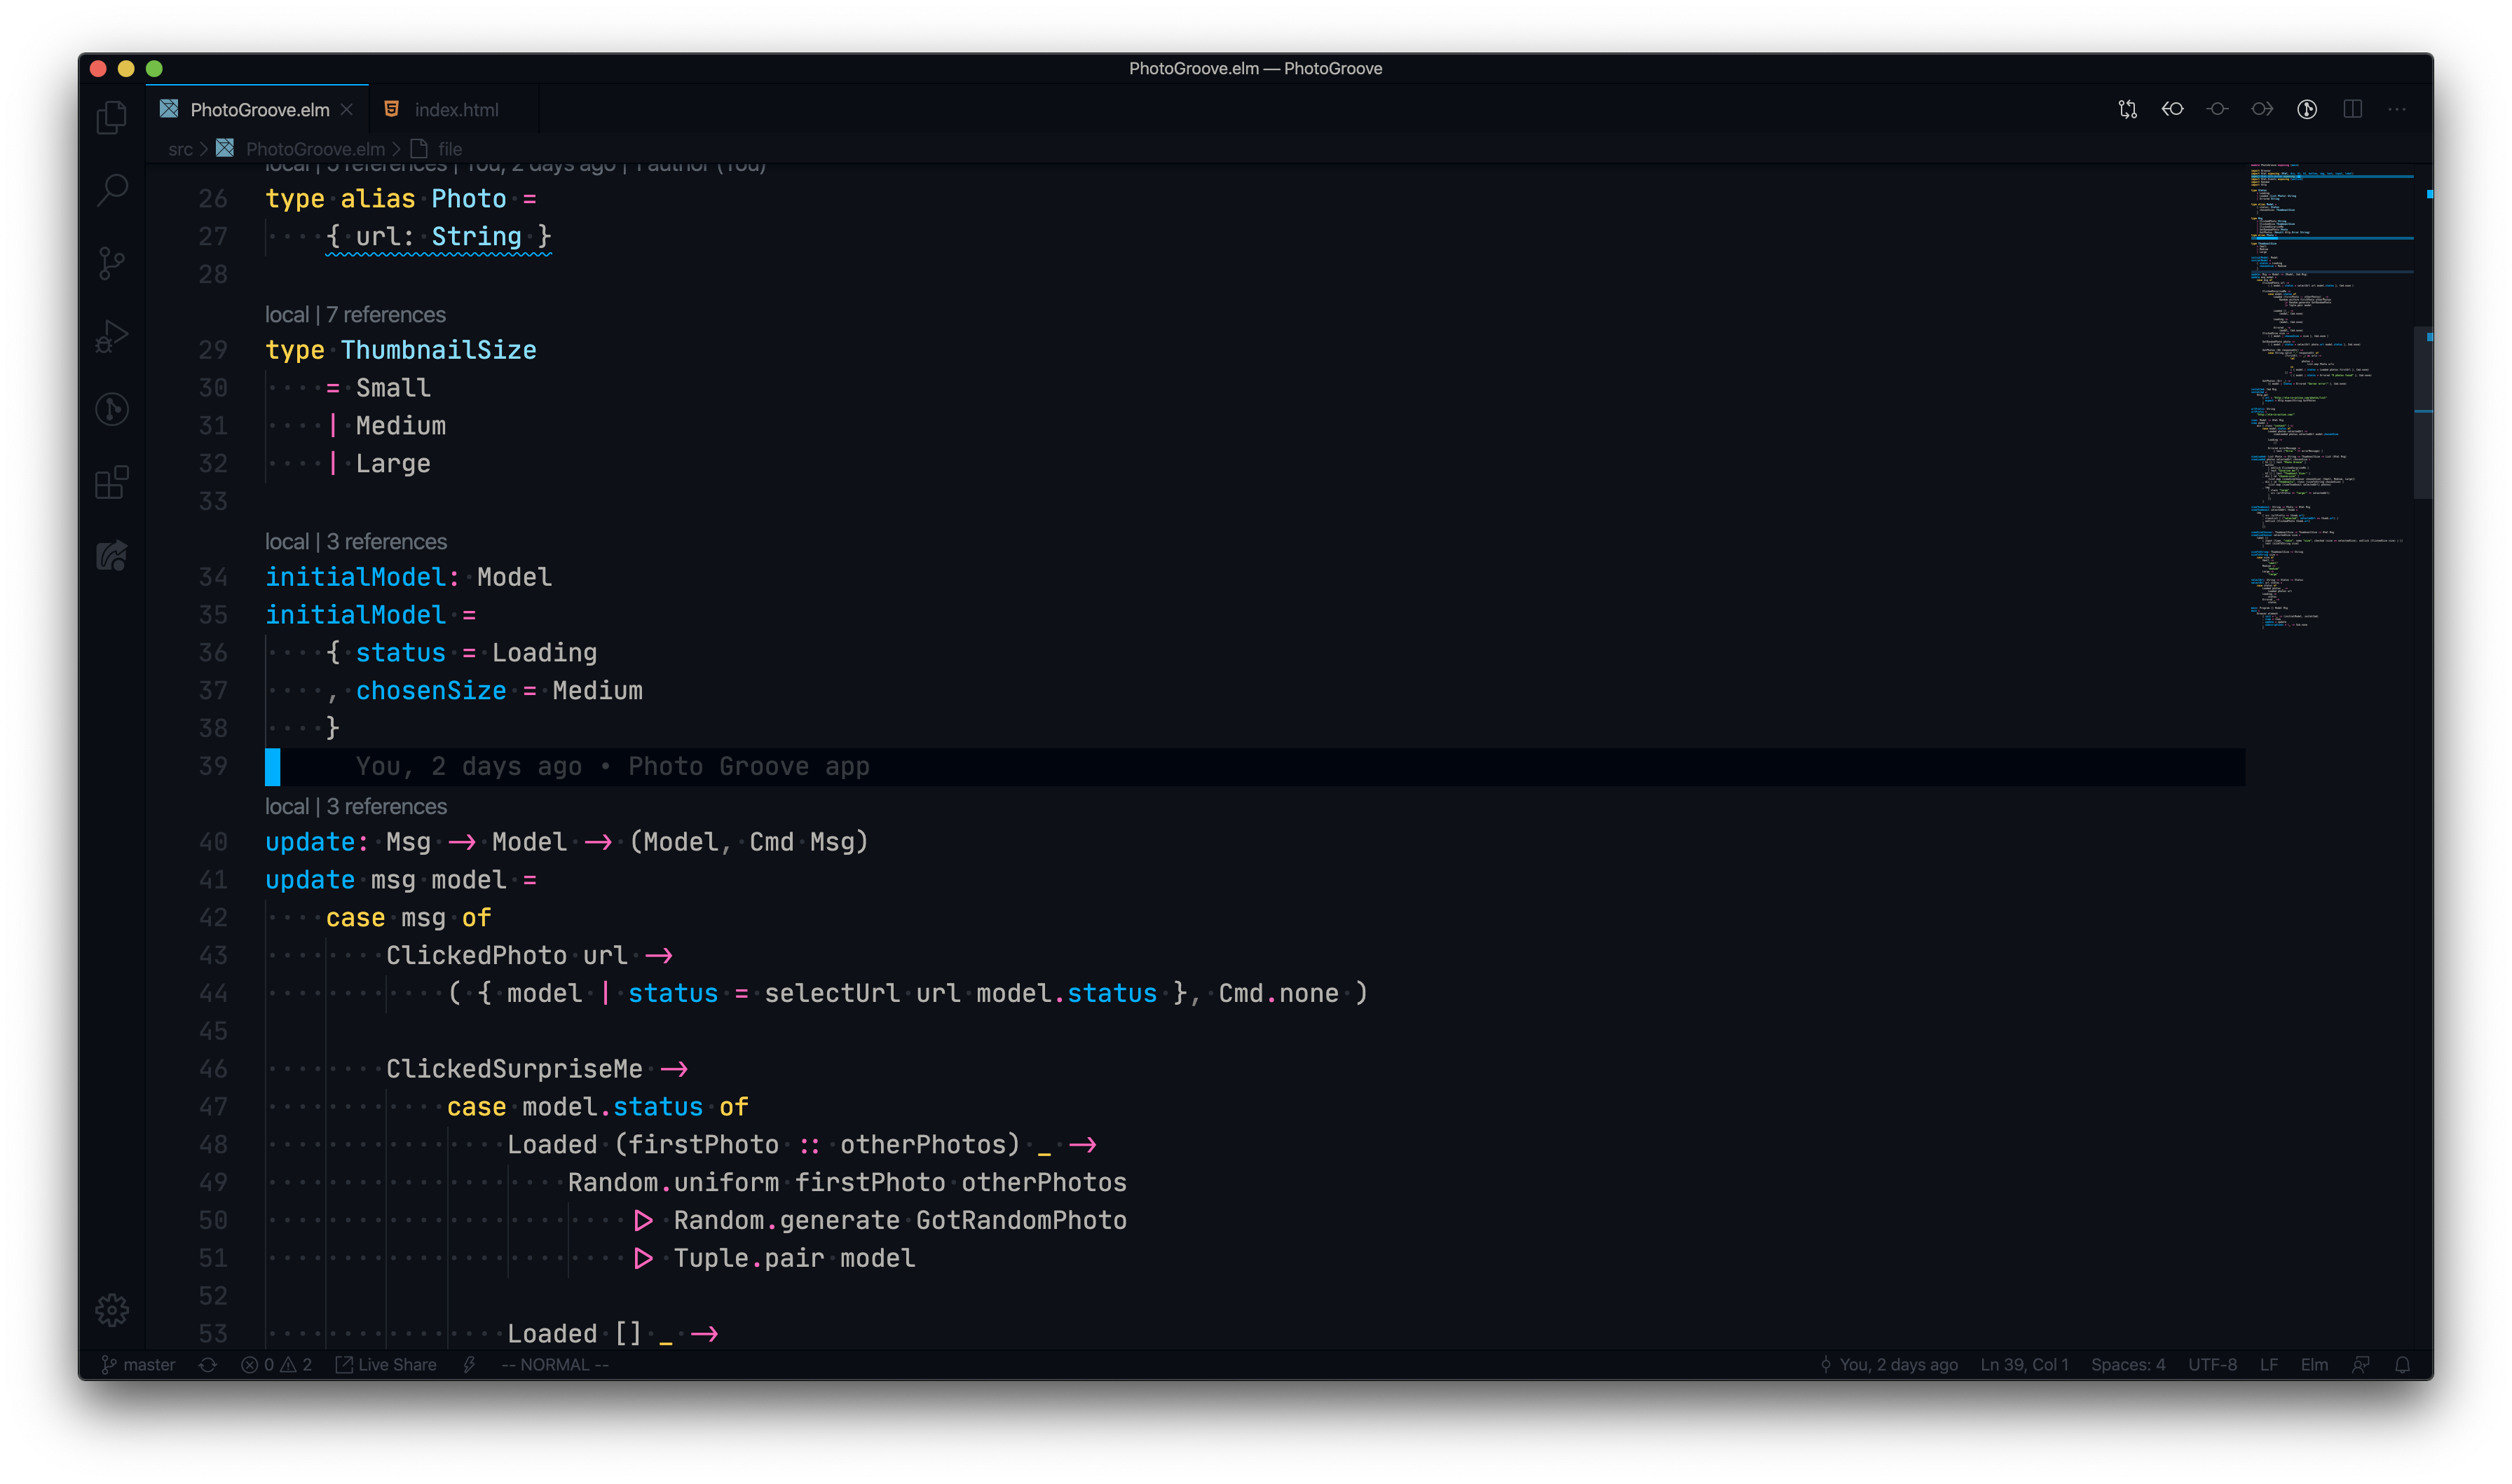Synchronize changes via status bar sync icon
The image size is (2512, 1484).
click(x=208, y=1365)
